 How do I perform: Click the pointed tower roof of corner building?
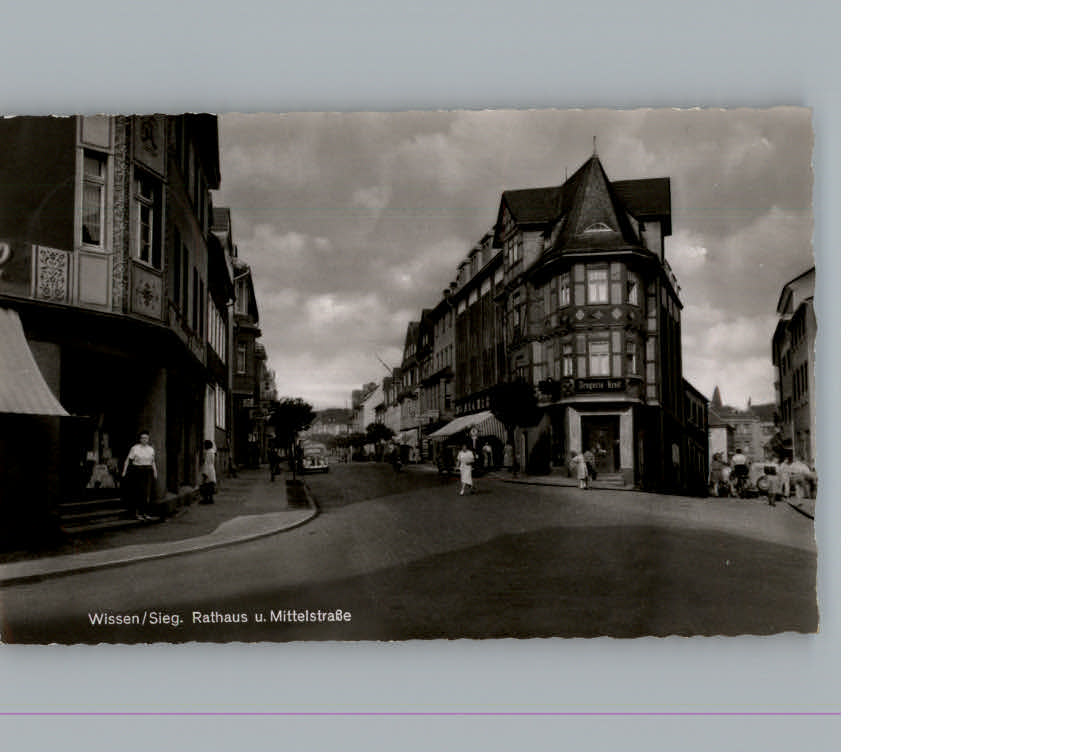(x=590, y=207)
